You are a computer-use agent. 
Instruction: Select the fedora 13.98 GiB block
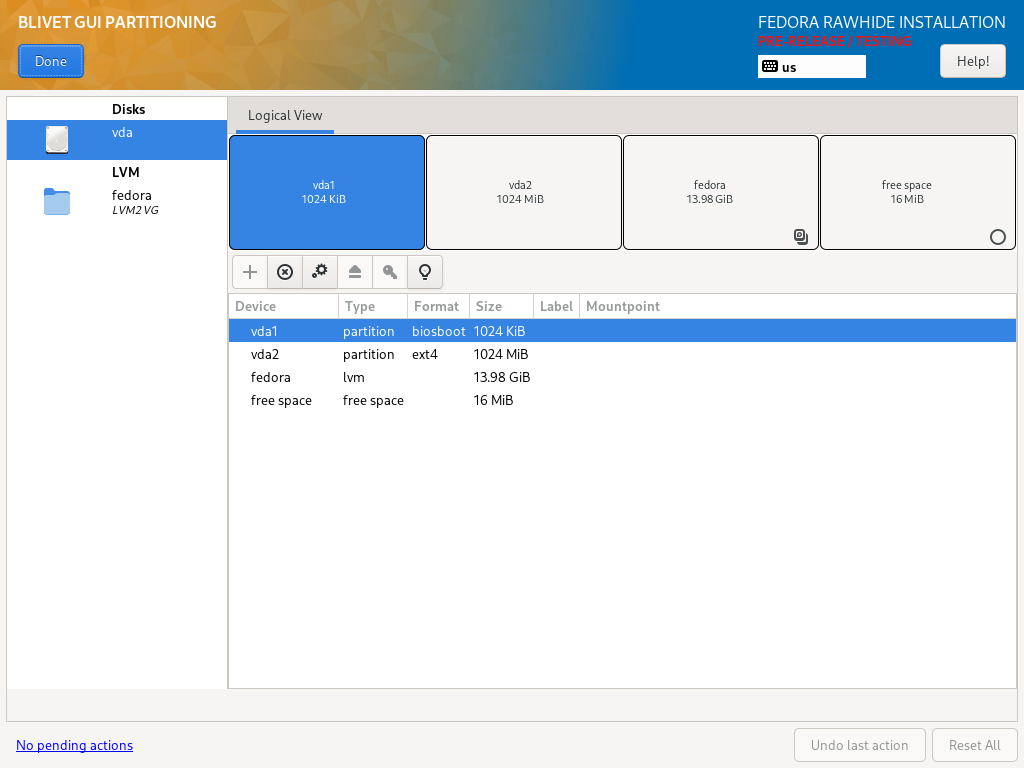pos(721,193)
